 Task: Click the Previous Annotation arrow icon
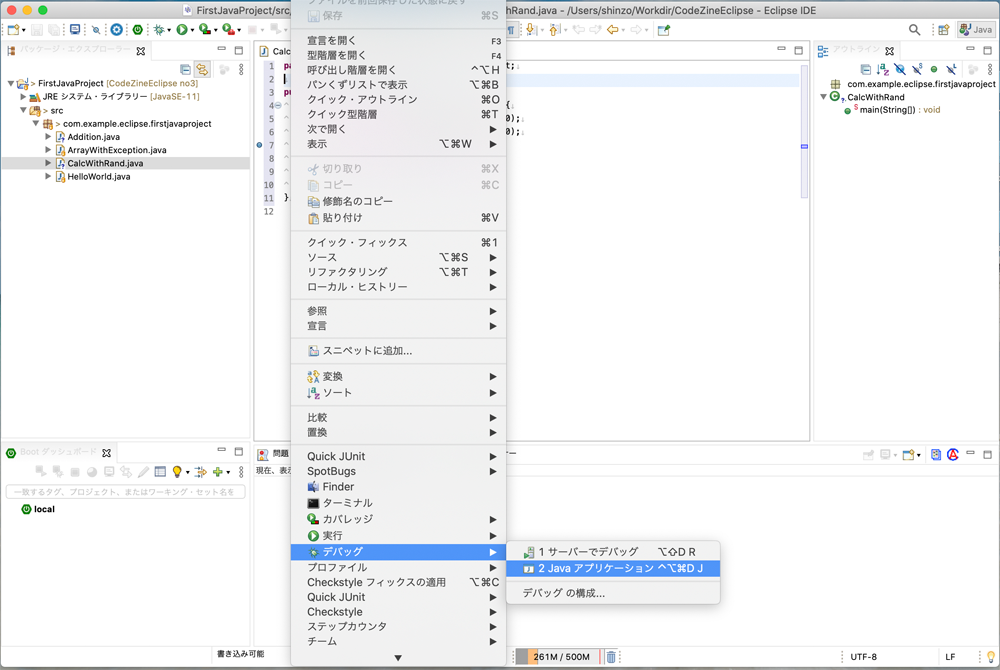554,29
